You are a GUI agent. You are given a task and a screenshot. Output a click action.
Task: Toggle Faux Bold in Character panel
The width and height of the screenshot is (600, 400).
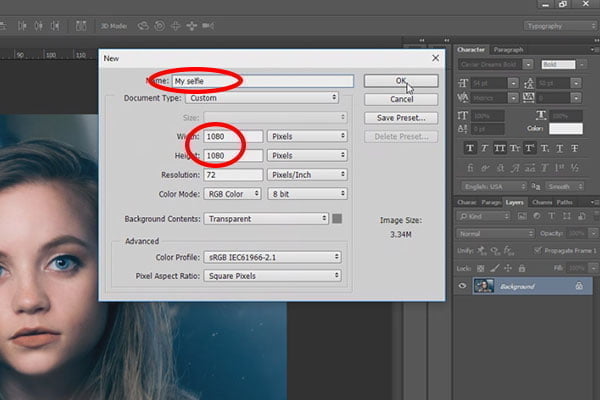[470, 149]
